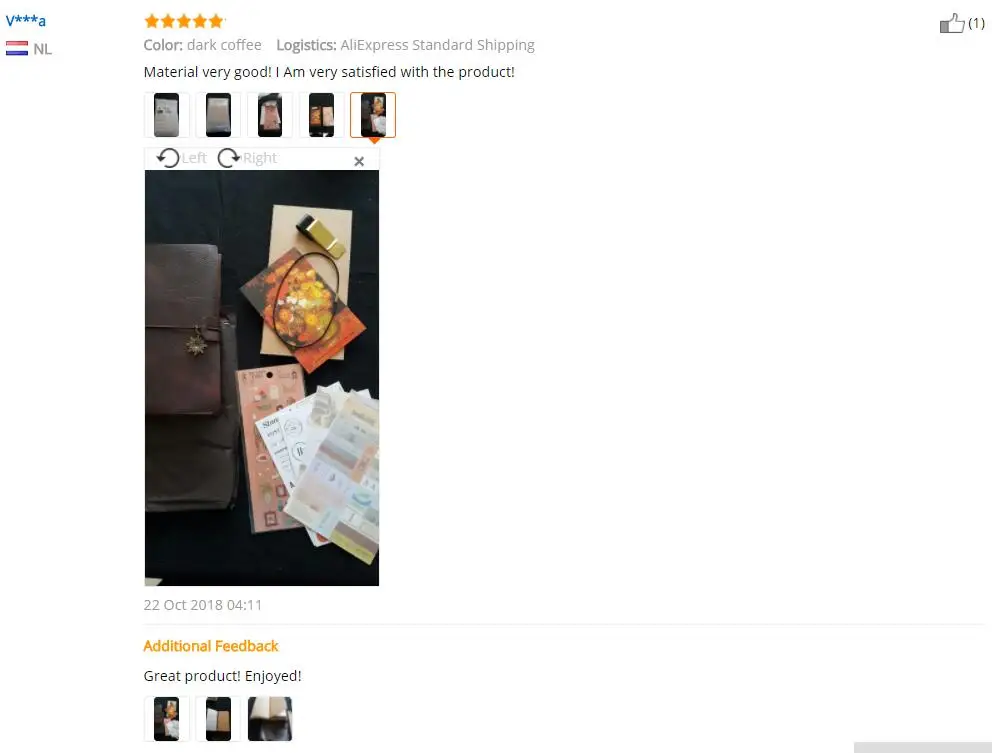Viewport: 992px width, 753px height.
Task: Rotate the photo right
Action: pyautogui.click(x=228, y=158)
